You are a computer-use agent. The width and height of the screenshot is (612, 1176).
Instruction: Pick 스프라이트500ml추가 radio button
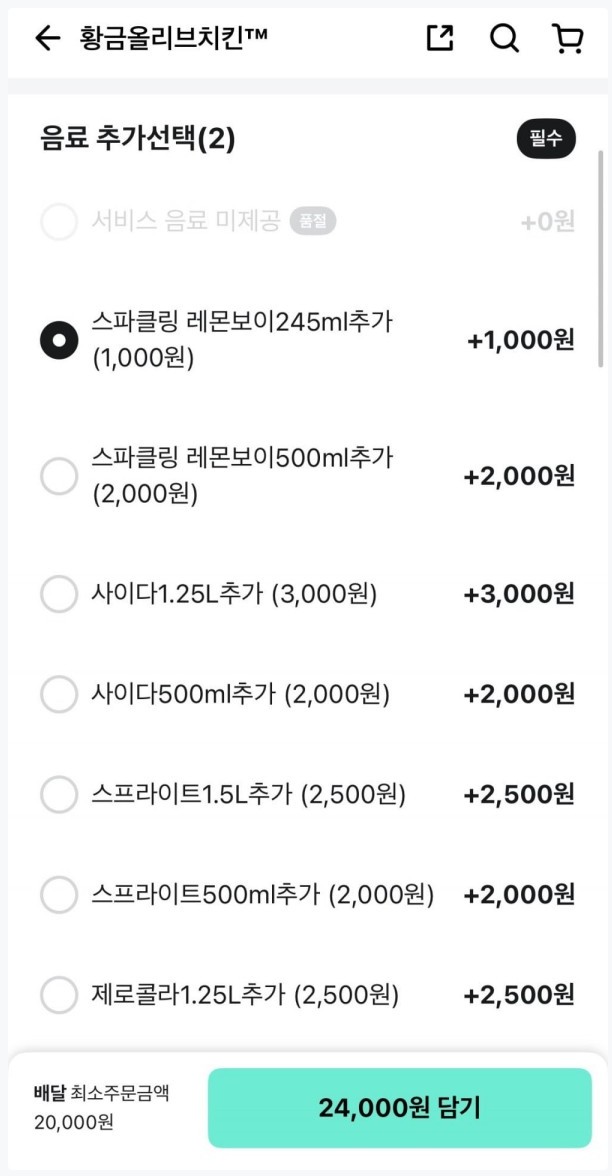[x=59, y=894]
